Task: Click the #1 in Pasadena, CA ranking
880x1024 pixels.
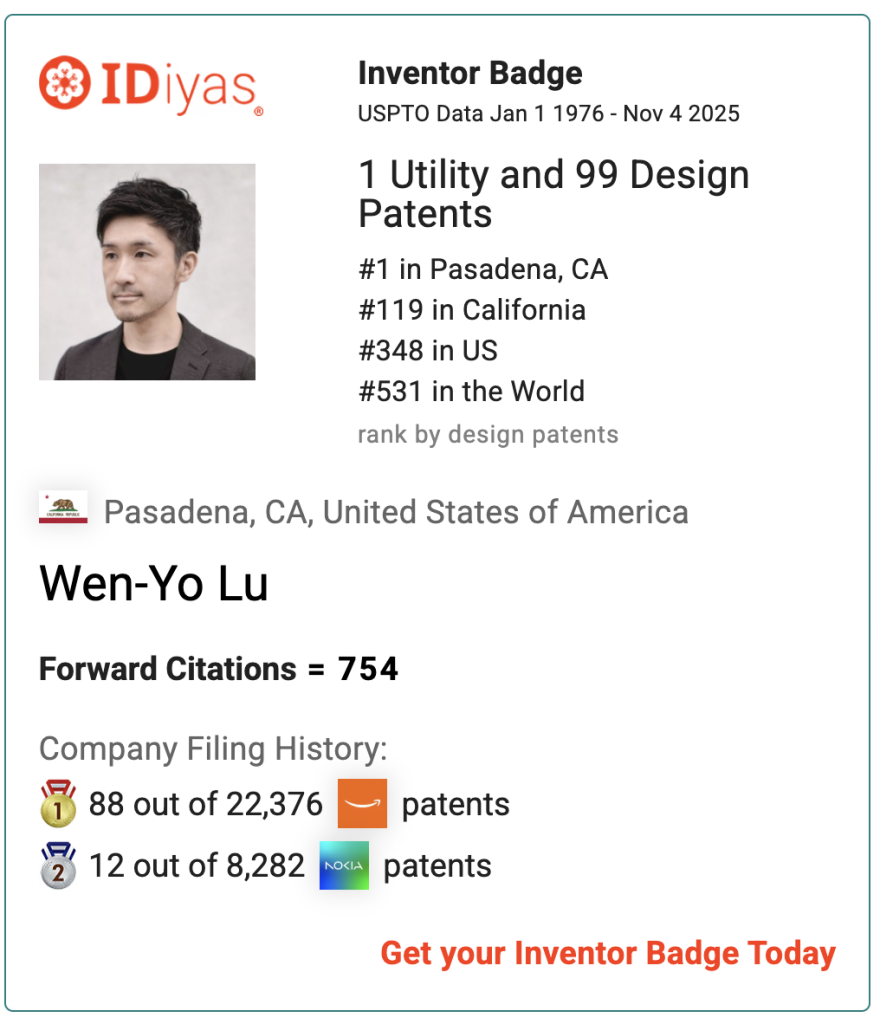Action: (x=483, y=269)
